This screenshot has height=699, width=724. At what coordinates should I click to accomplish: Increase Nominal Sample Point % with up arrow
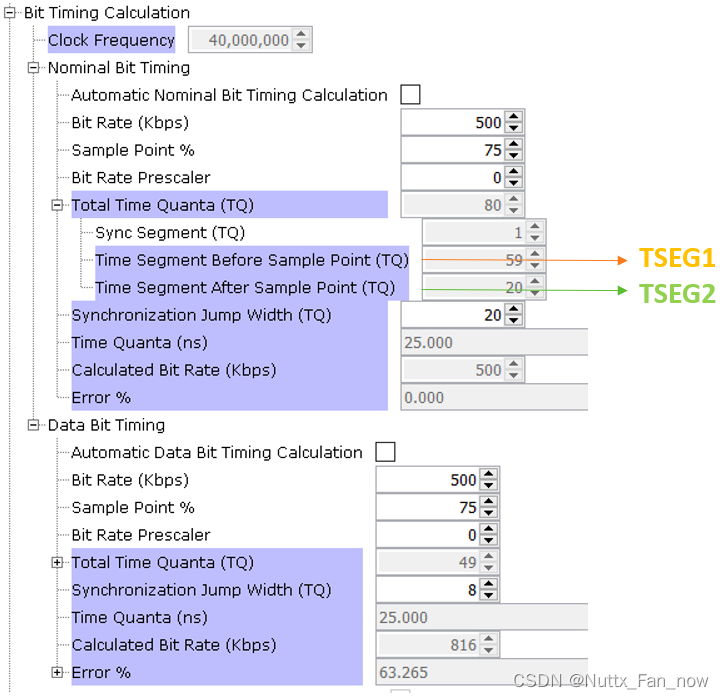[x=513, y=145]
